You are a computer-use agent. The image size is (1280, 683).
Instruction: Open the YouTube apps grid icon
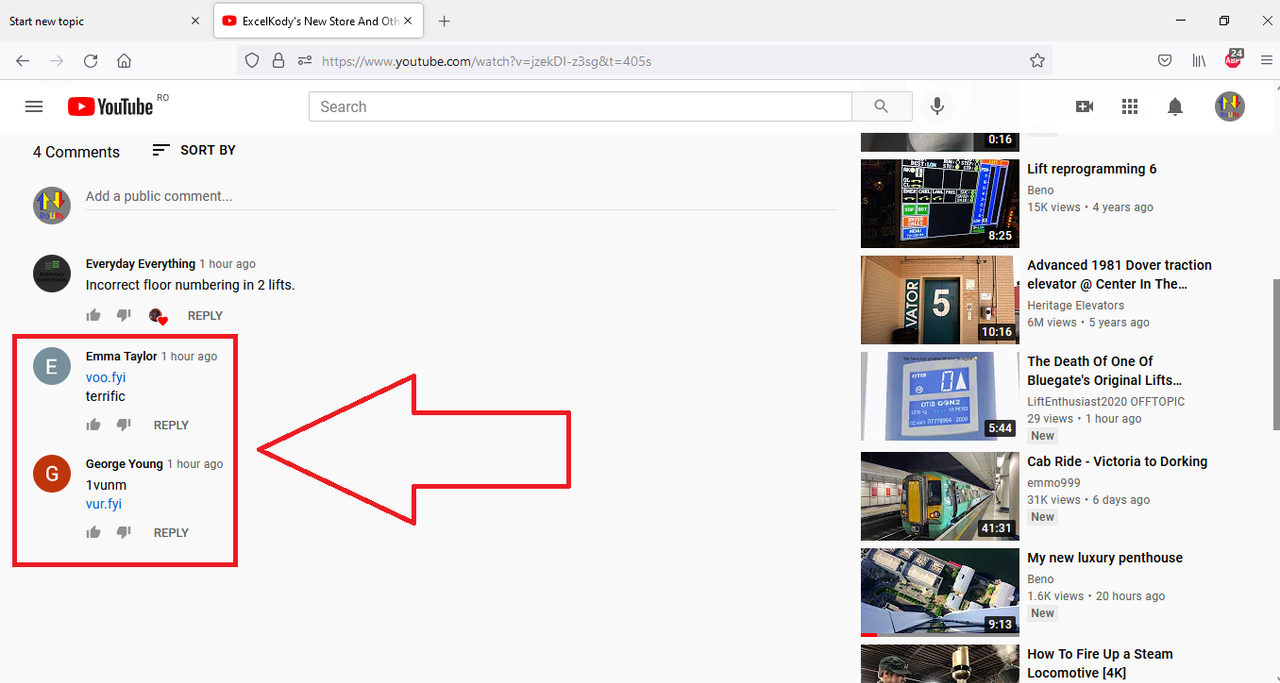click(x=1130, y=107)
